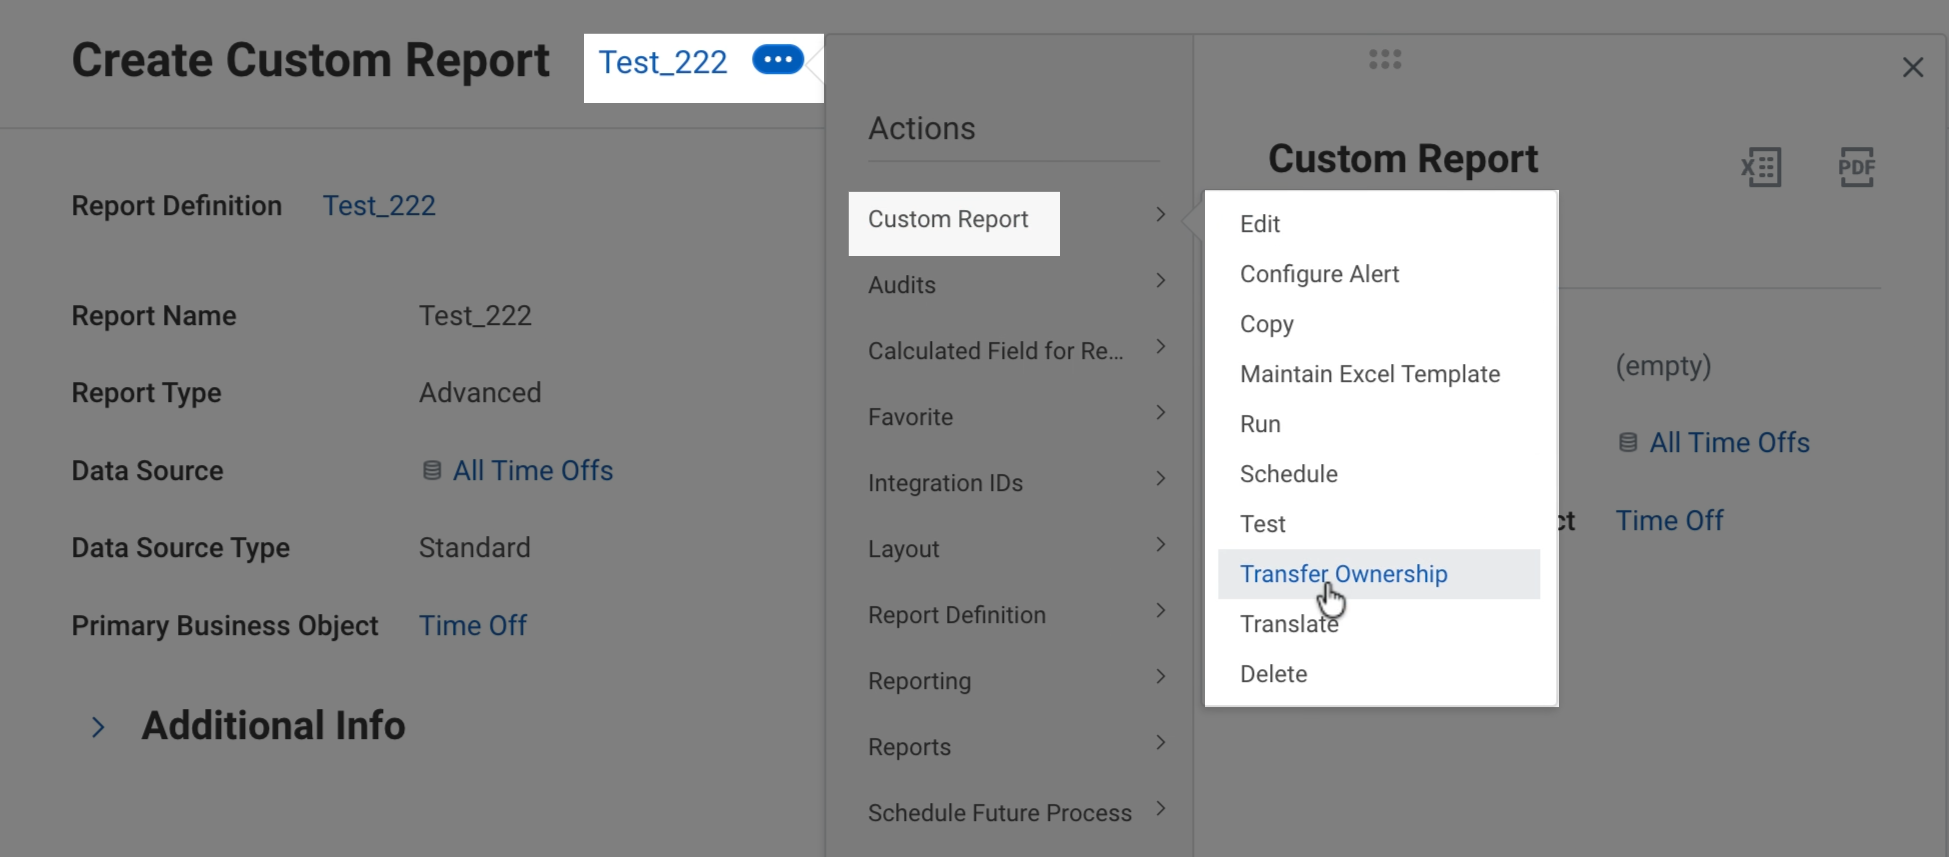Click the Advanced report type value

coord(480,393)
